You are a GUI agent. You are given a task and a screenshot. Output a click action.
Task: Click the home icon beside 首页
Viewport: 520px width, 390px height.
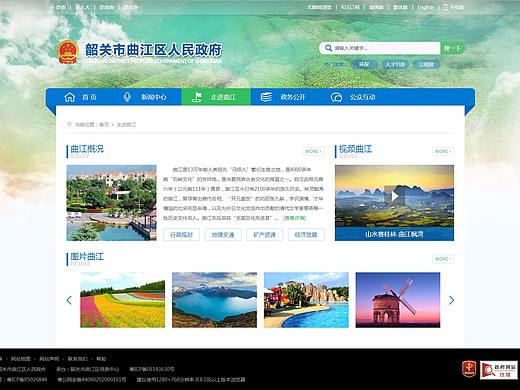tap(70, 97)
